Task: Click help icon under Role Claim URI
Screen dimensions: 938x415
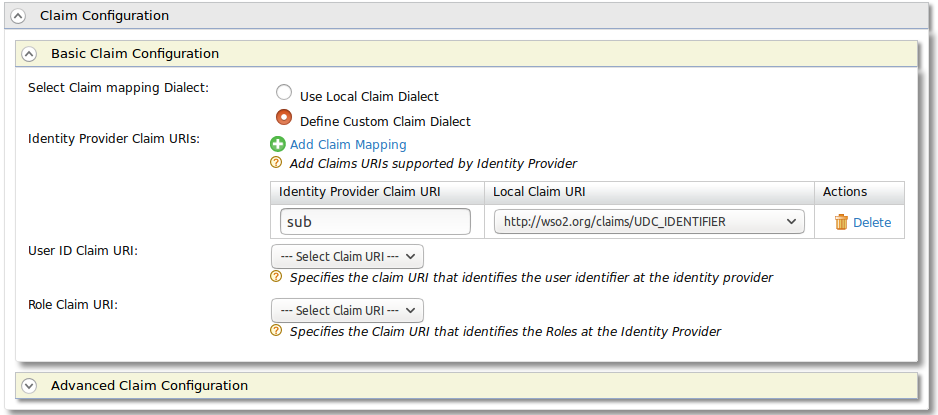Action: coord(276,330)
